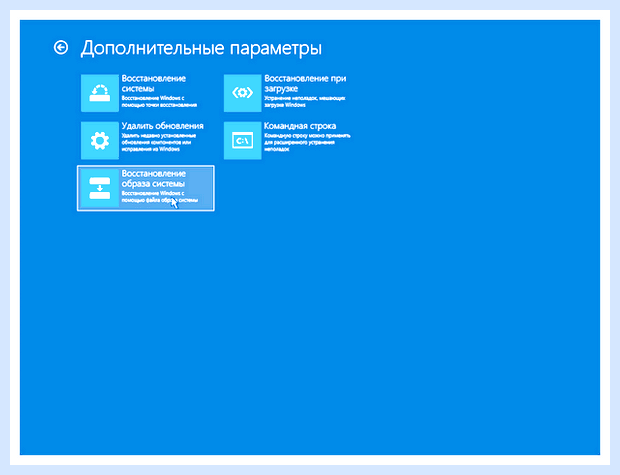This screenshot has width=620, height=475.
Task: Click the Command Prompt C:\ icon
Action: (242, 140)
